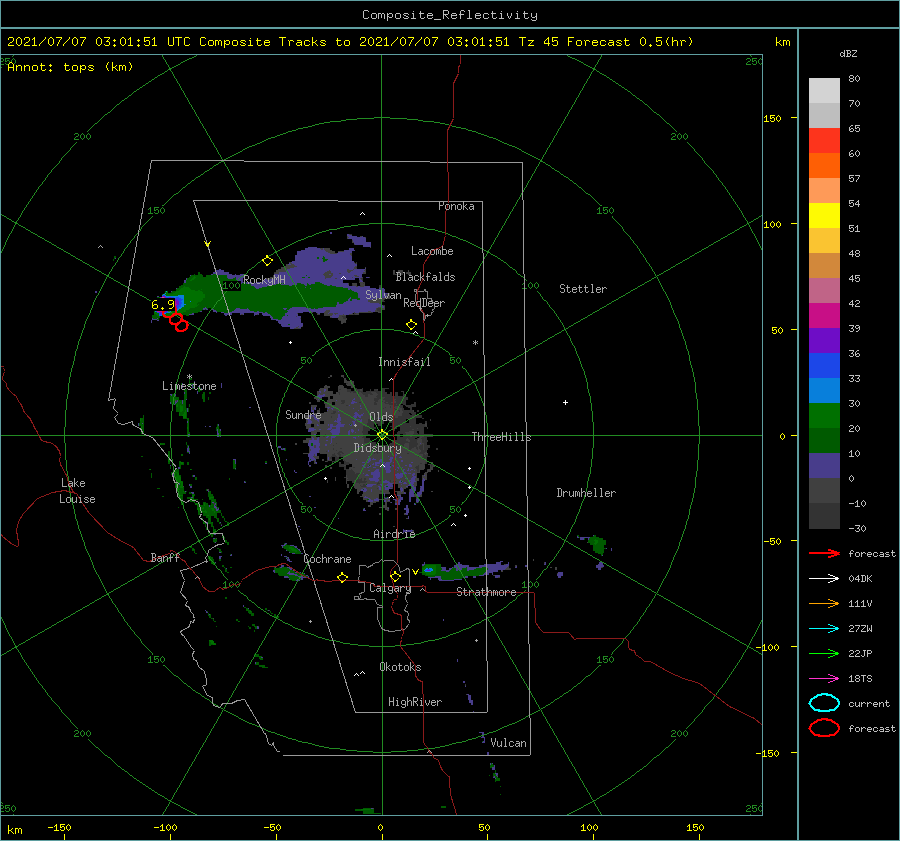Viewport: 900px width, 841px height.
Task: Click the gray ground clutter around Olds
Action: click(x=370, y=442)
